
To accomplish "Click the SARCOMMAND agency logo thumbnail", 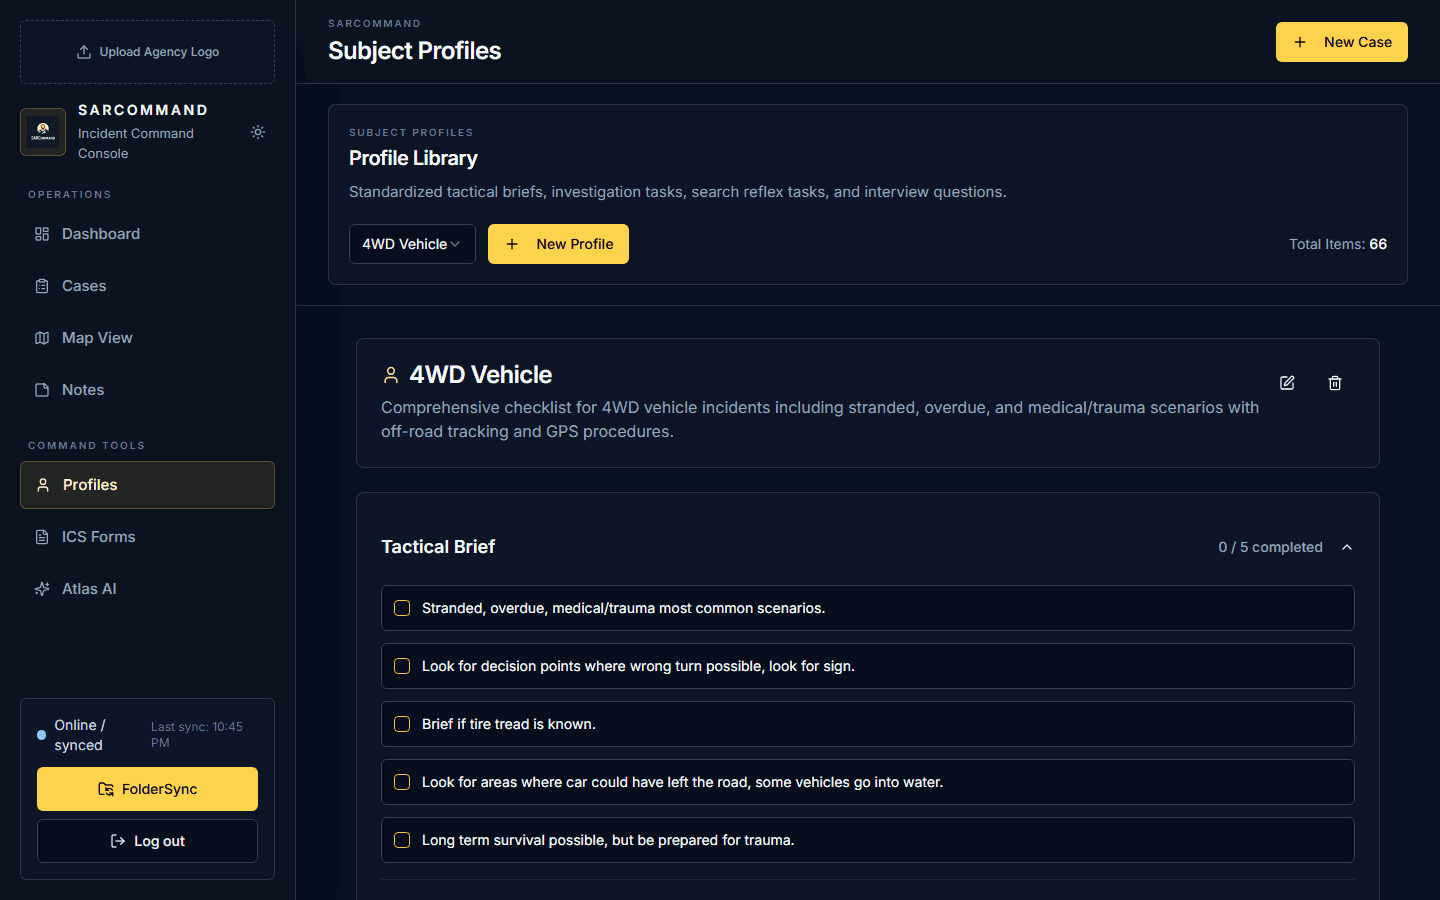I will coord(43,132).
